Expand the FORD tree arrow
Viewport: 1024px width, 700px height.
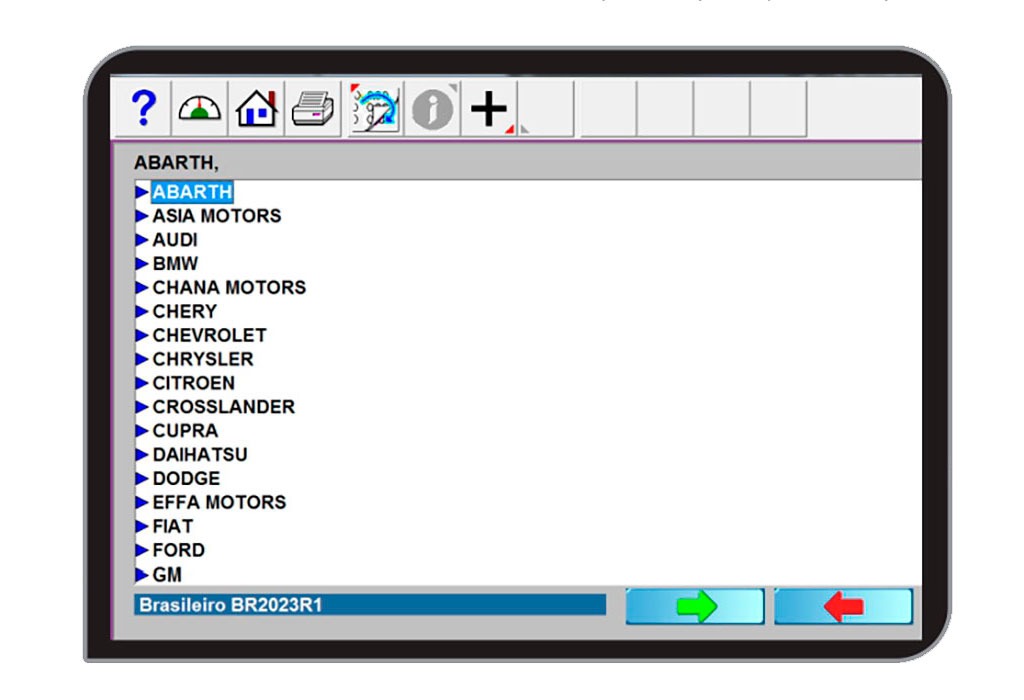[x=142, y=550]
